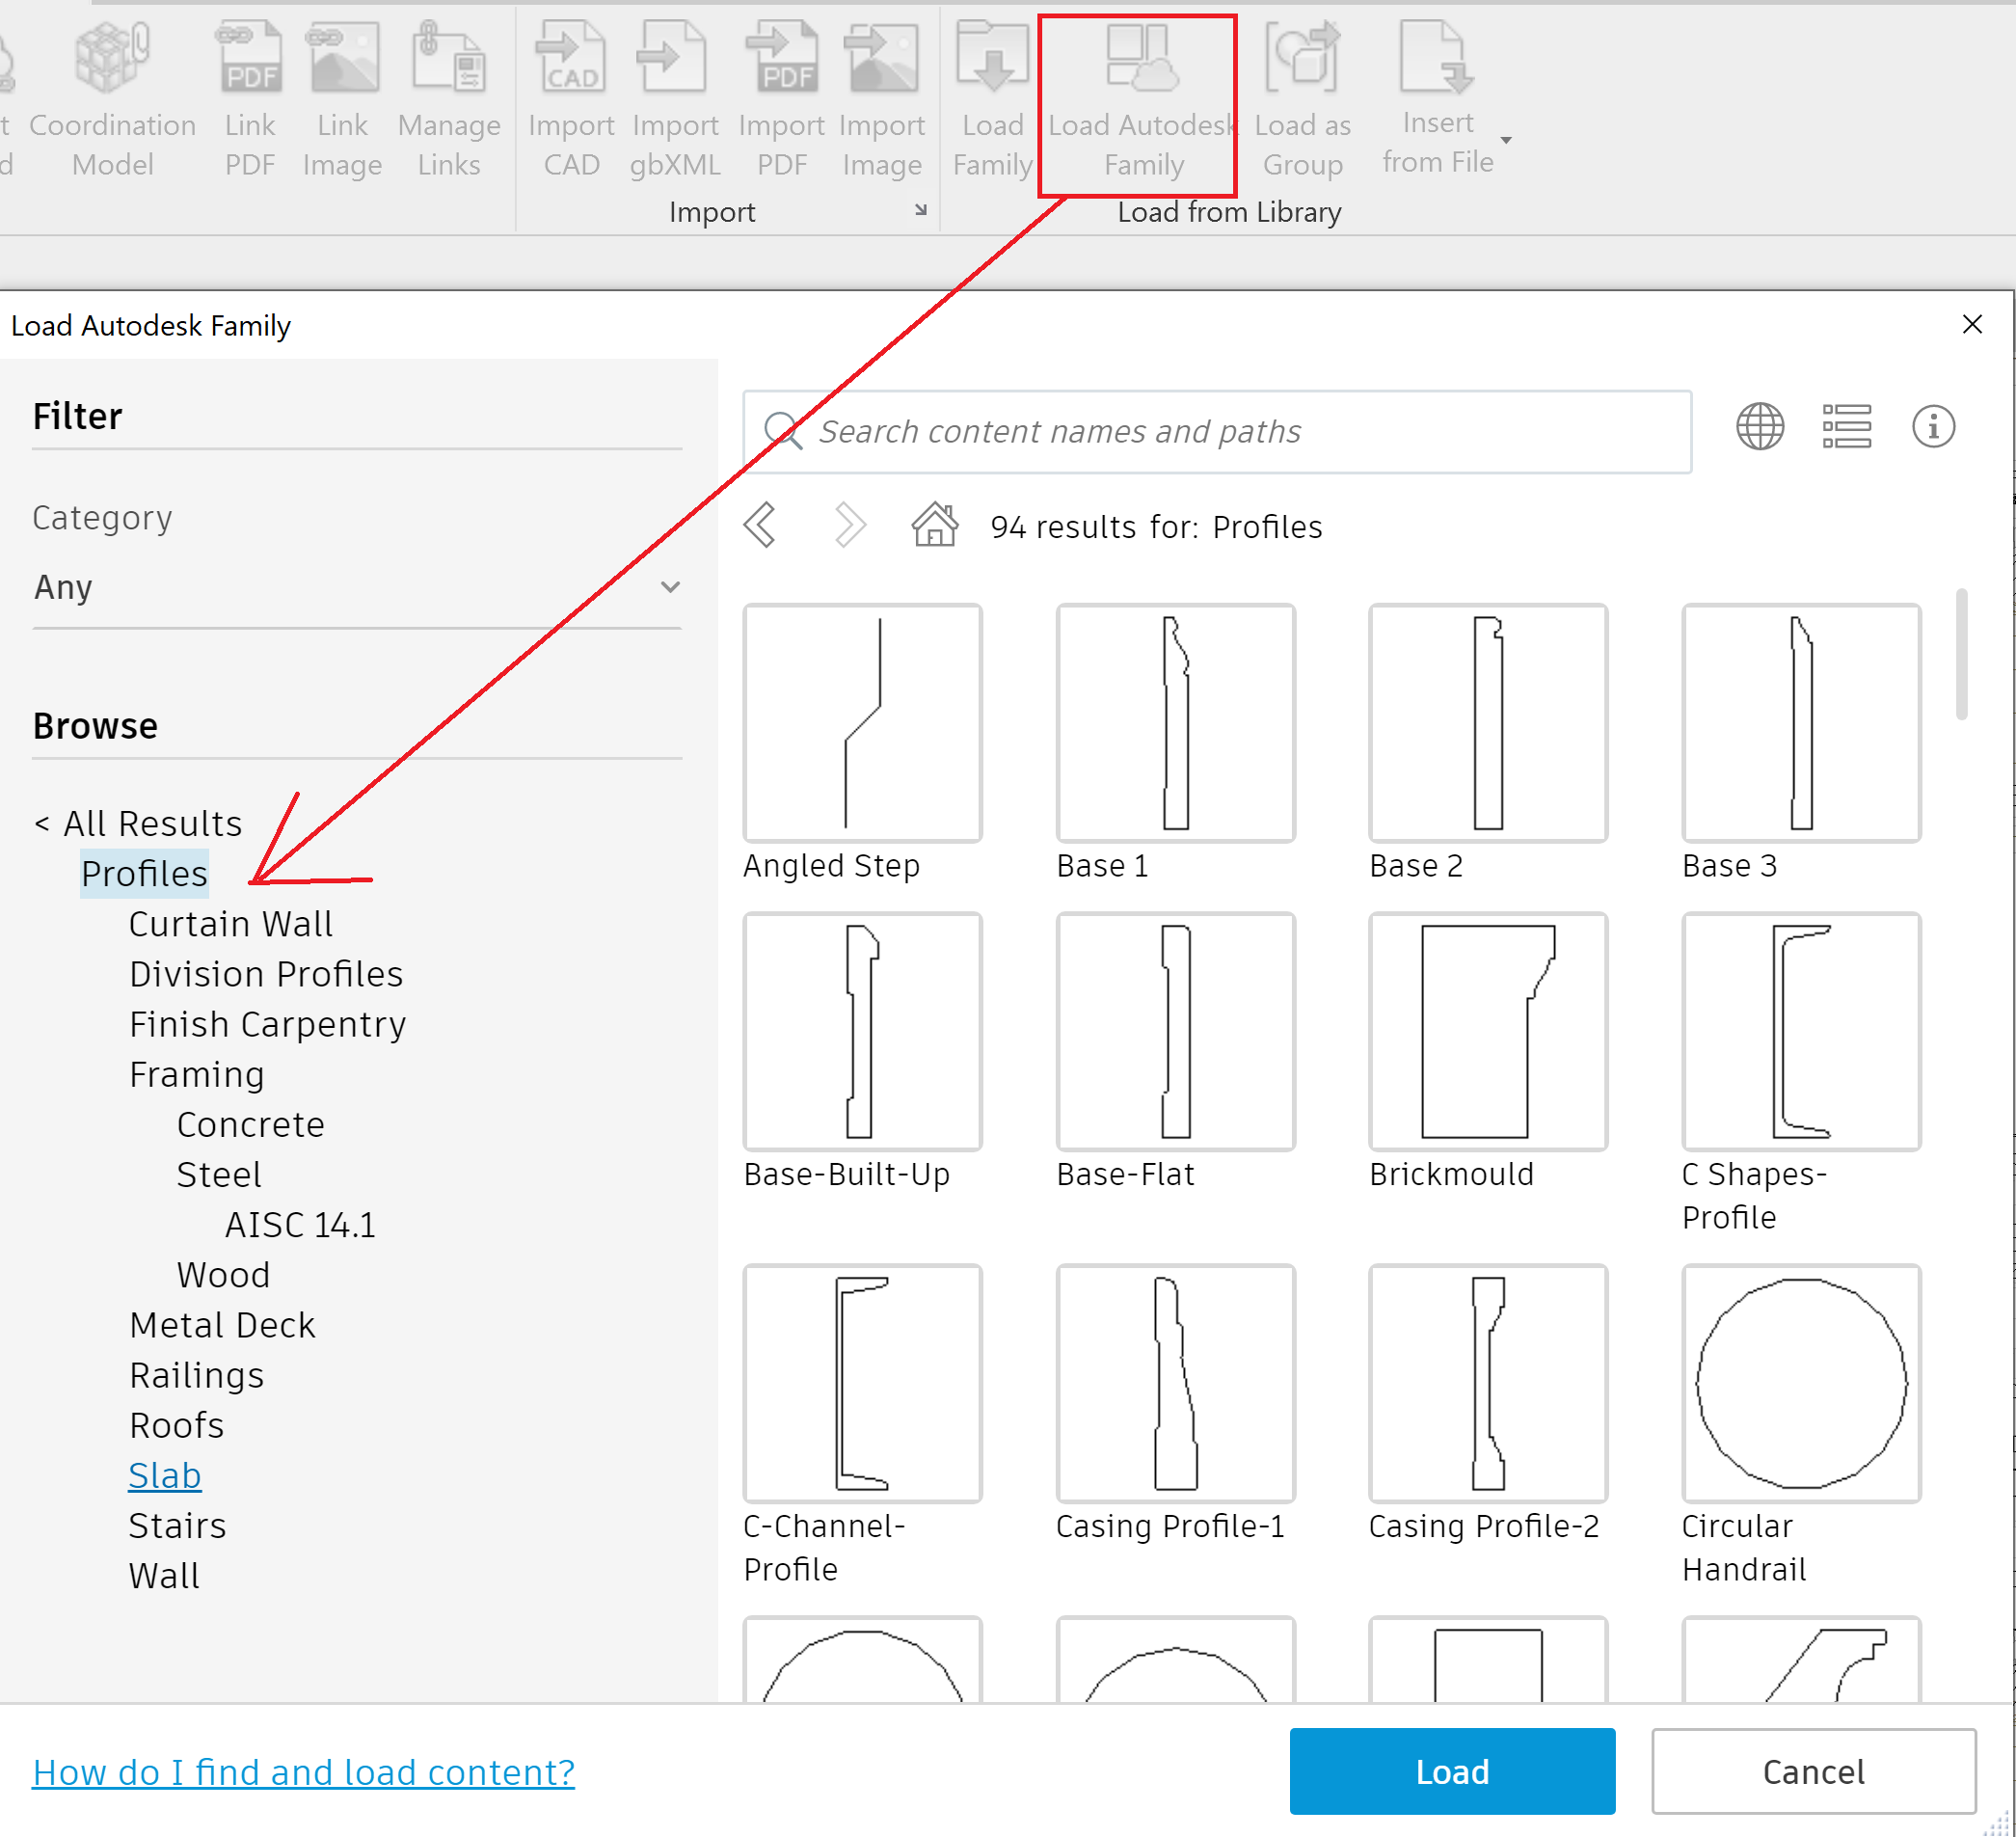Select the Link PDF tool
Viewport: 2016px width, 1837px height.
click(249, 95)
